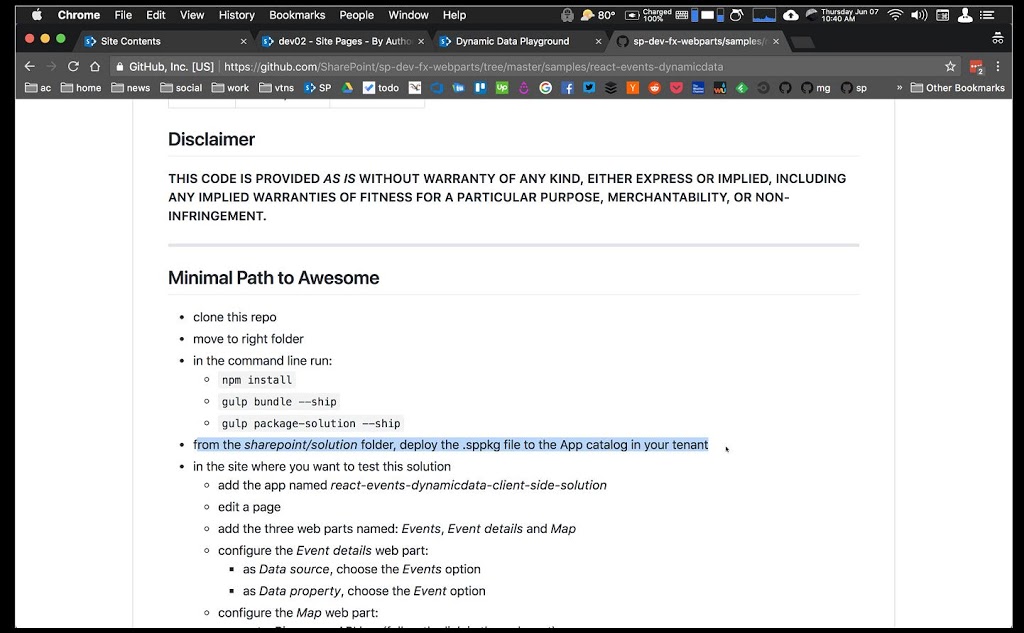Close the Site Contents tab

[x=244, y=41]
